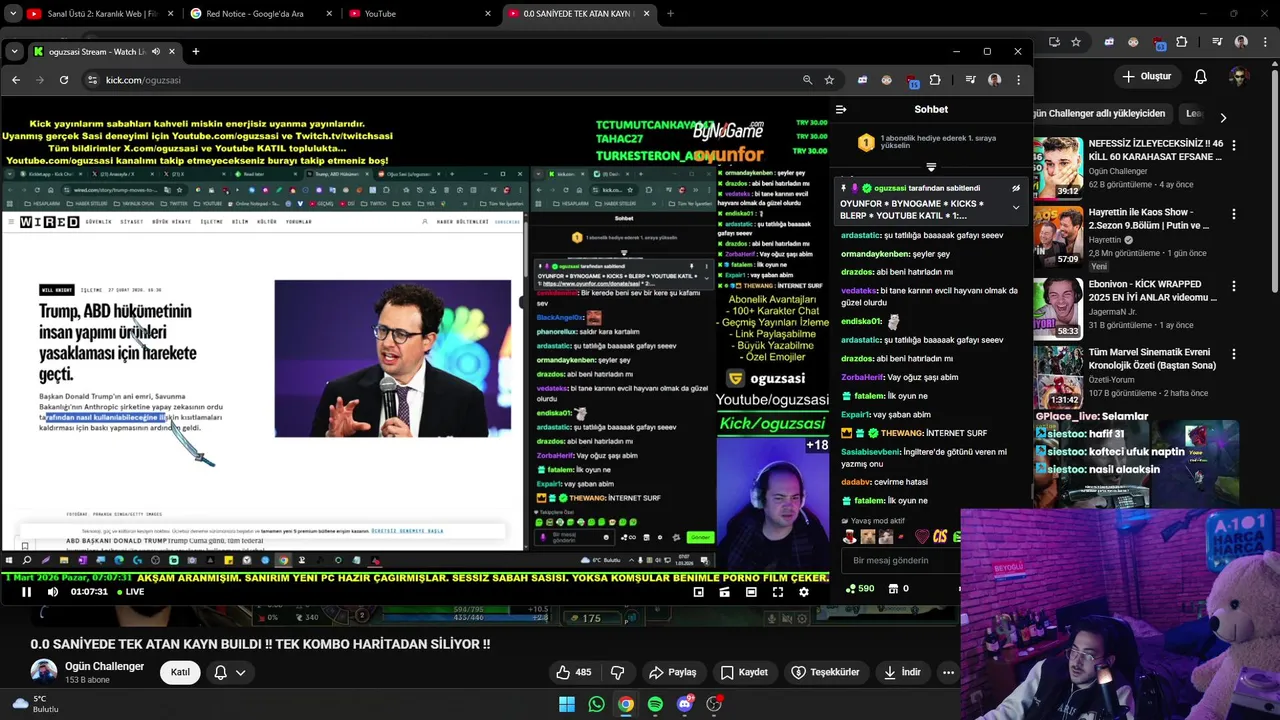Share video via Paylaş
Viewport: 1280px width, 720px height.
(x=672, y=672)
